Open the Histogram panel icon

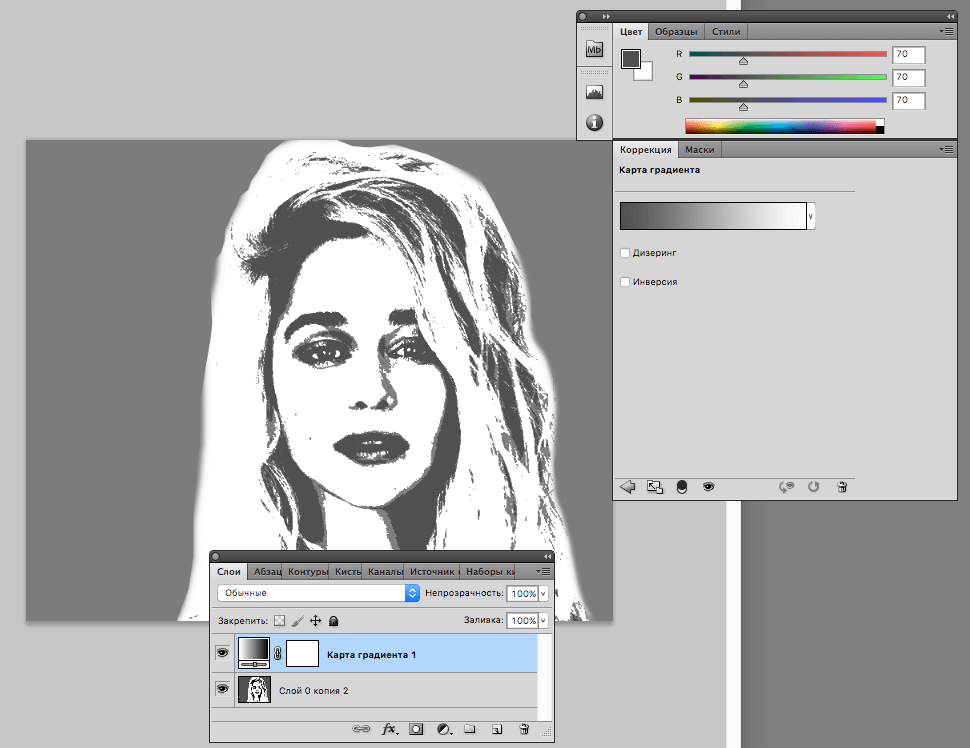[x=594, y=92]
